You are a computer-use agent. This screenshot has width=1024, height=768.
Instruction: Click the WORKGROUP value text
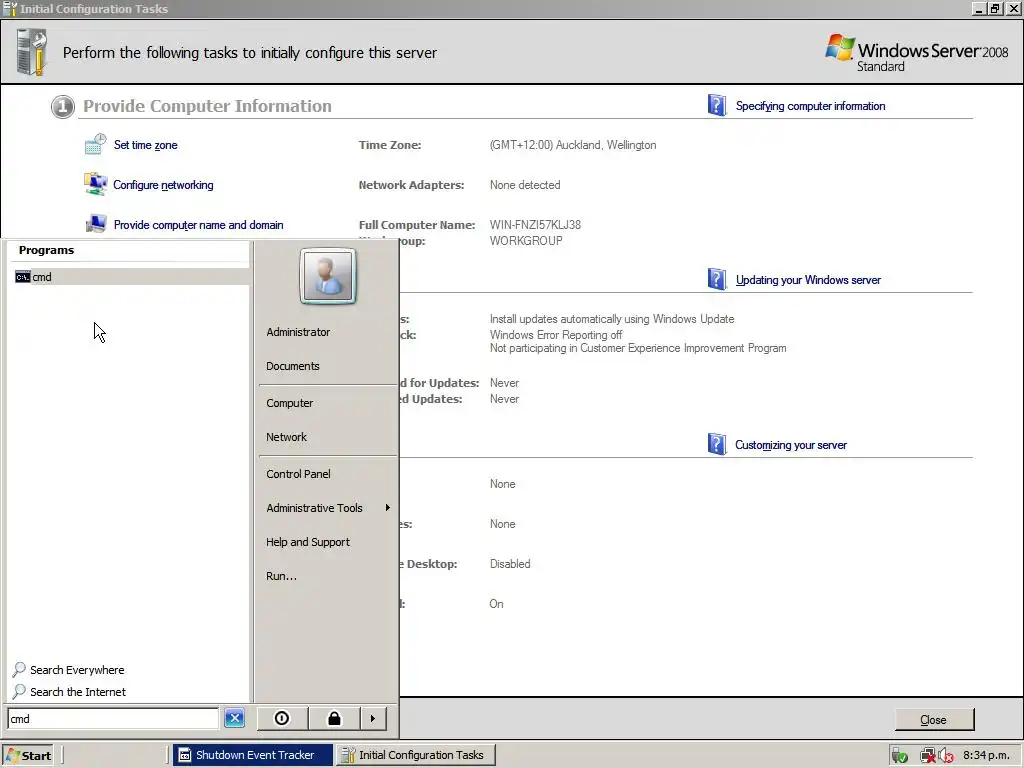526,241
